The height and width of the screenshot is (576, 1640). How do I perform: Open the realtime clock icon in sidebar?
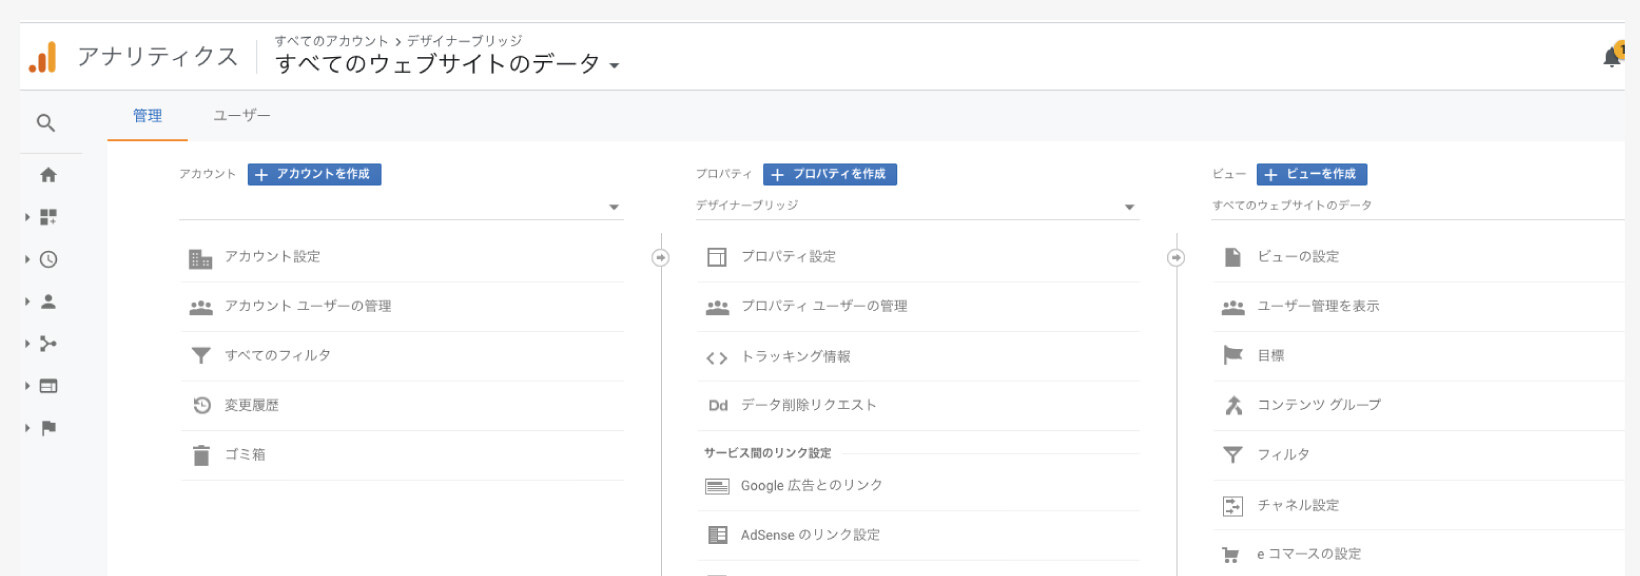click(48, 259)
